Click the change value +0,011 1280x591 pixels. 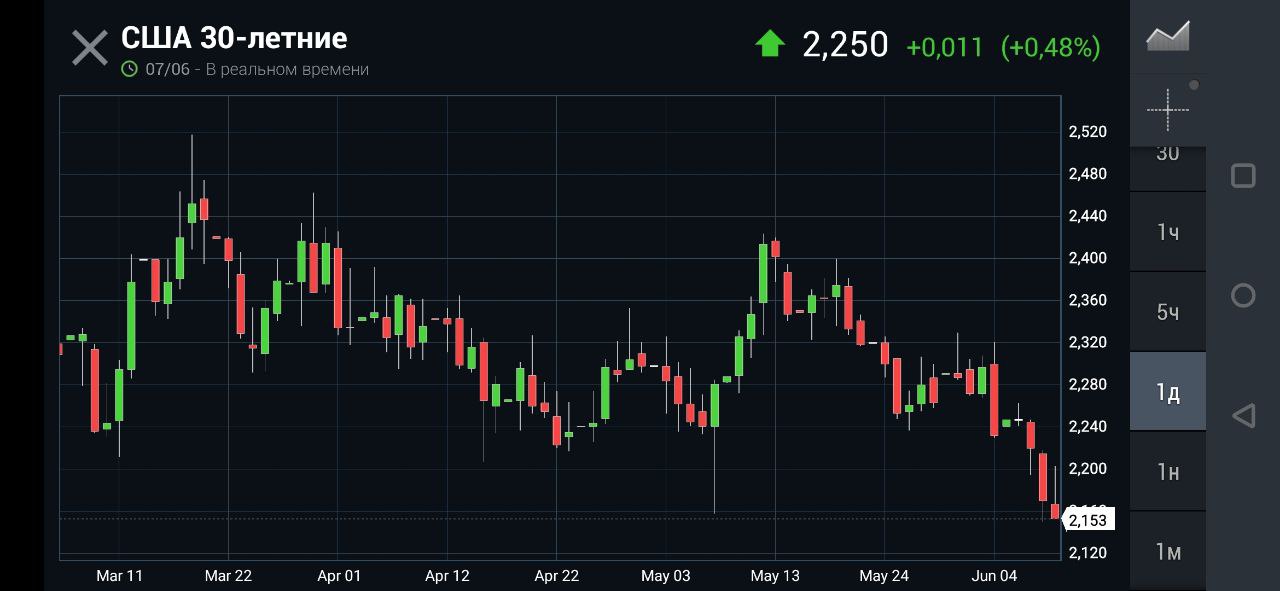(x=945, y=47)
